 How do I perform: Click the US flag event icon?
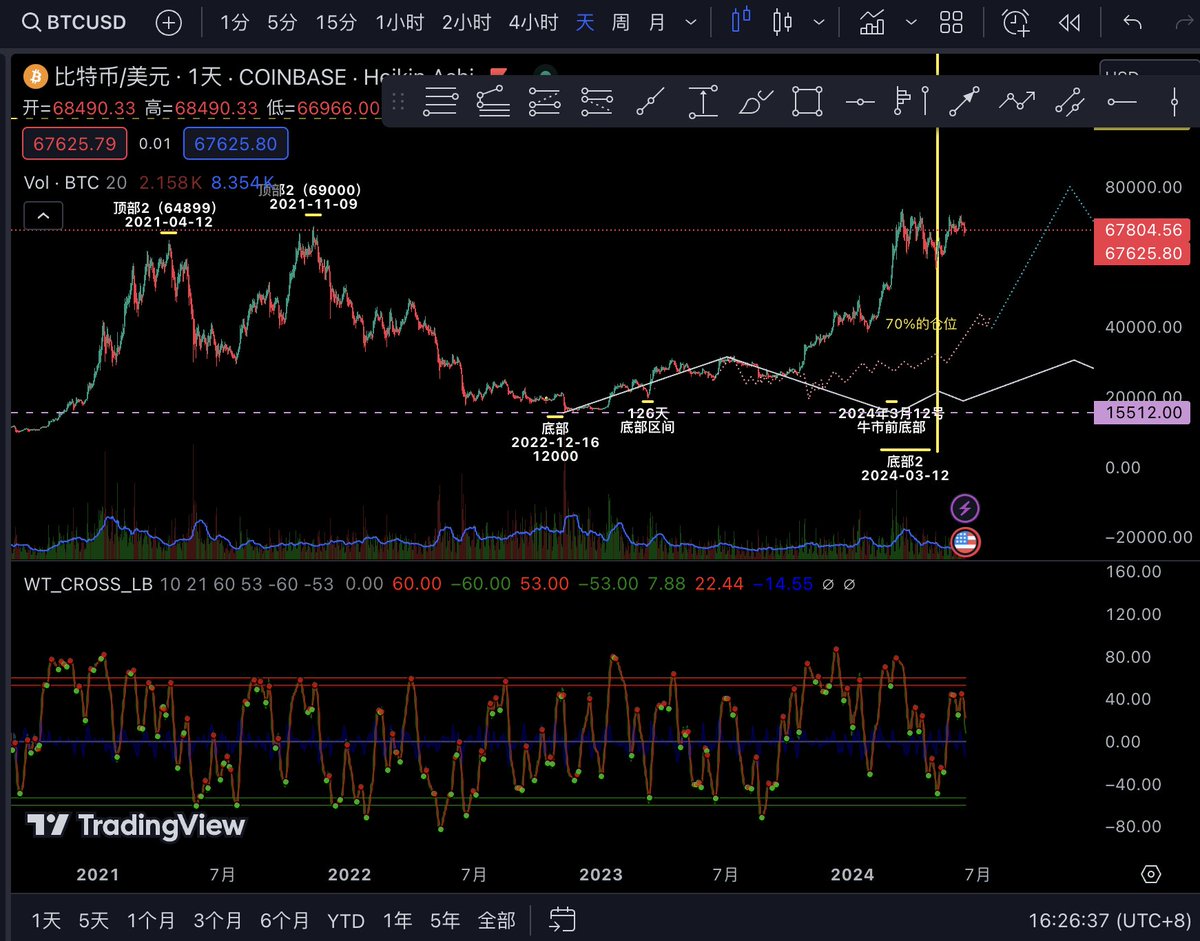(x=965, y=542)
